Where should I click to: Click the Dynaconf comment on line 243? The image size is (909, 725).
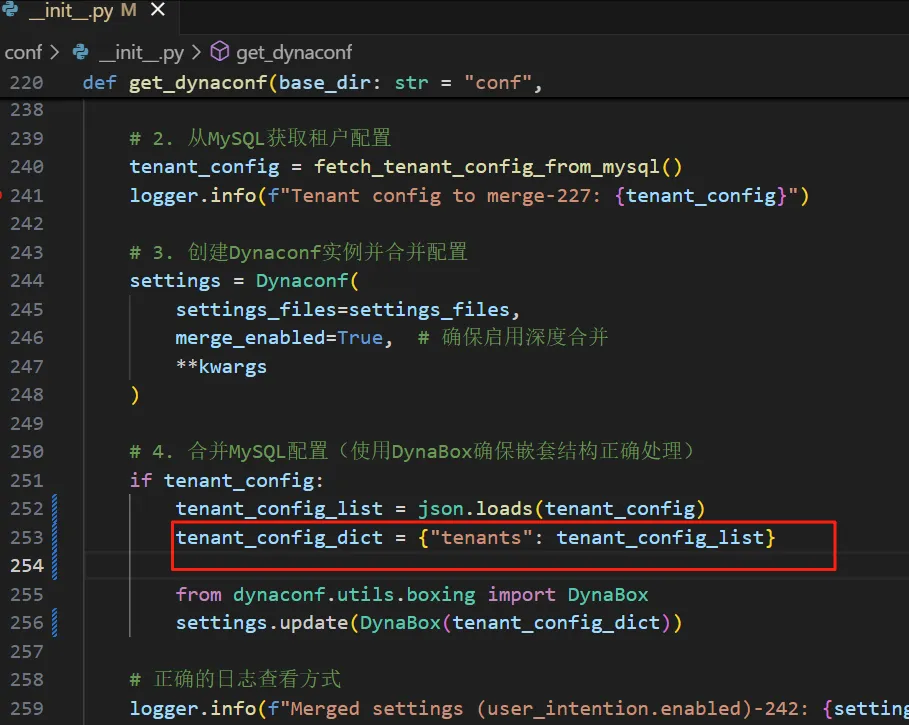click(x=299, y=253)
